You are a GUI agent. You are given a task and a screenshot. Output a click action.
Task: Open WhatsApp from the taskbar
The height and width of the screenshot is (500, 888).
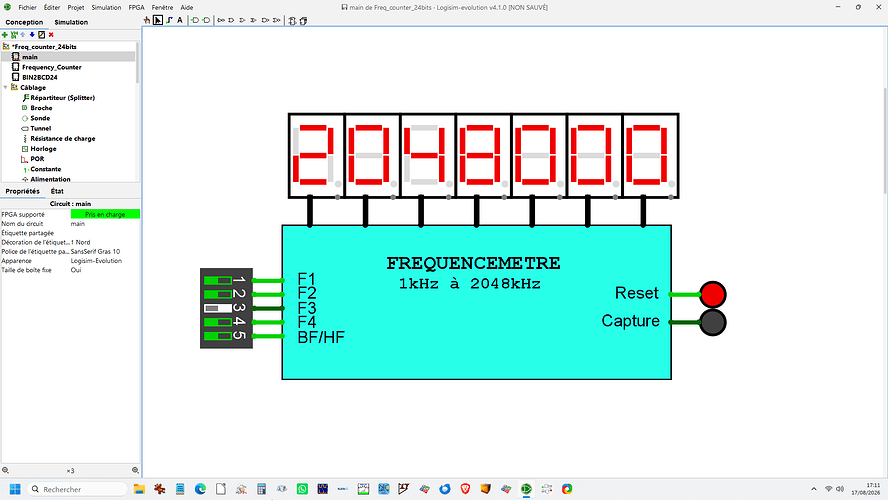[302, 489]
